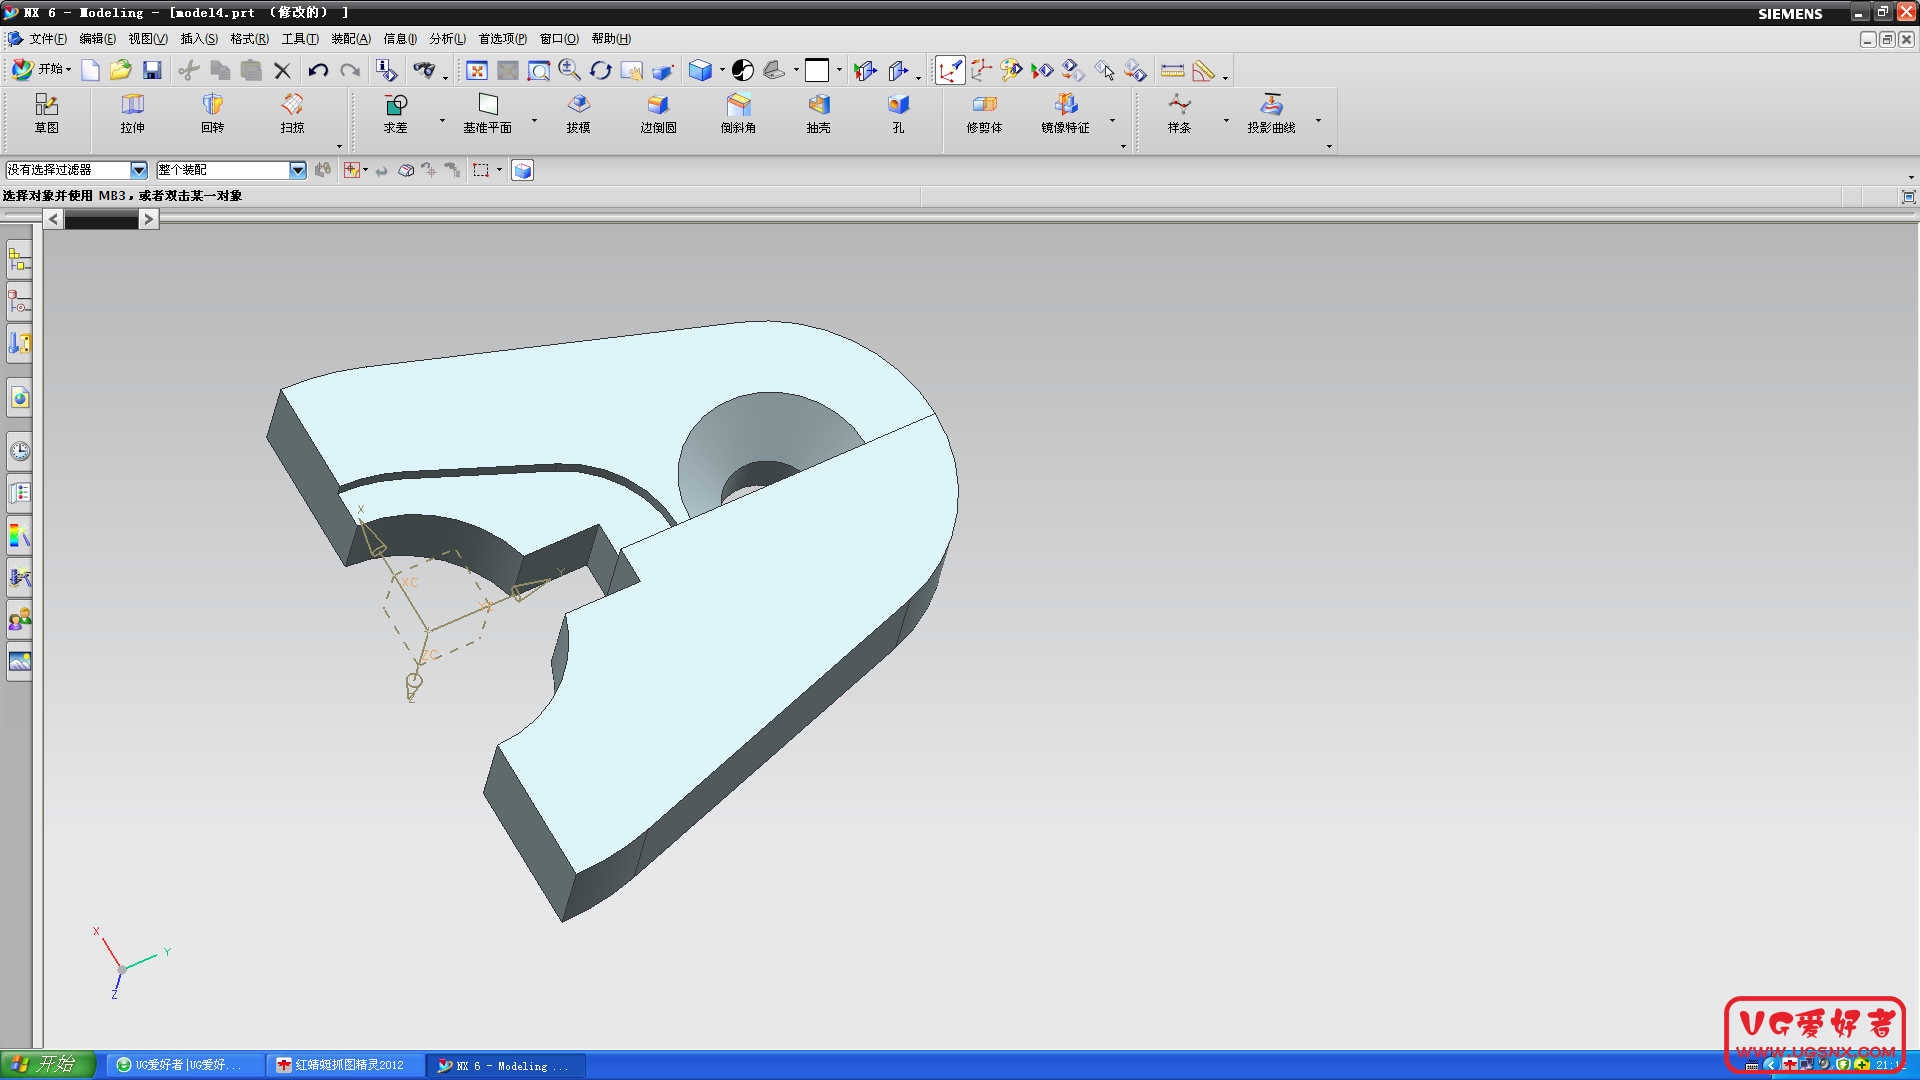Screen dimensions: 1920x1080
Task: Select Project Curve (投影曲线)
Action: pyautogui.click(x=1272, y=113)
